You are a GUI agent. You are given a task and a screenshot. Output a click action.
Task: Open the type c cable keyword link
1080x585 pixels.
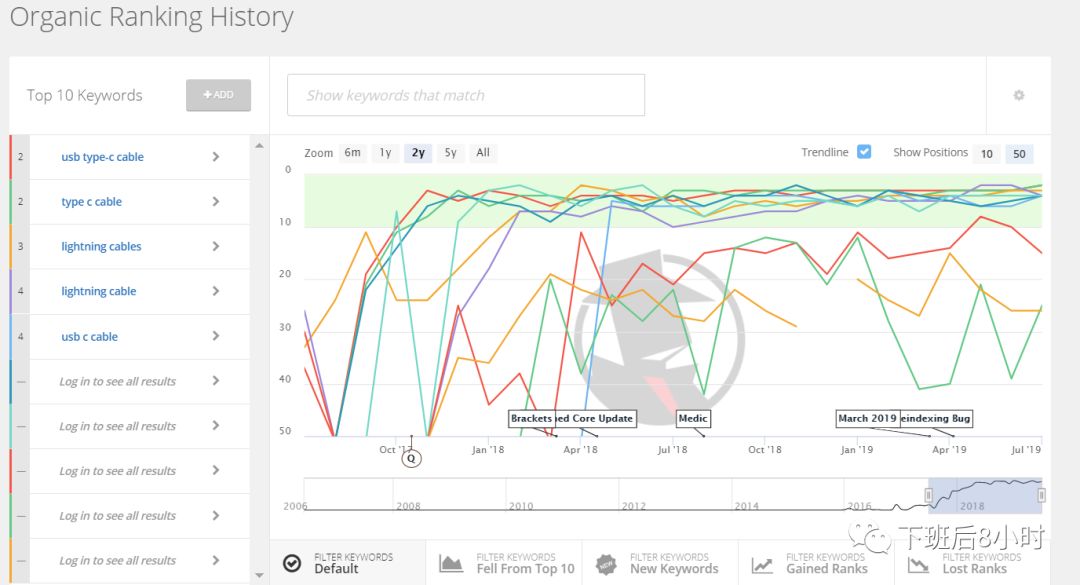[x=92, y=201]
